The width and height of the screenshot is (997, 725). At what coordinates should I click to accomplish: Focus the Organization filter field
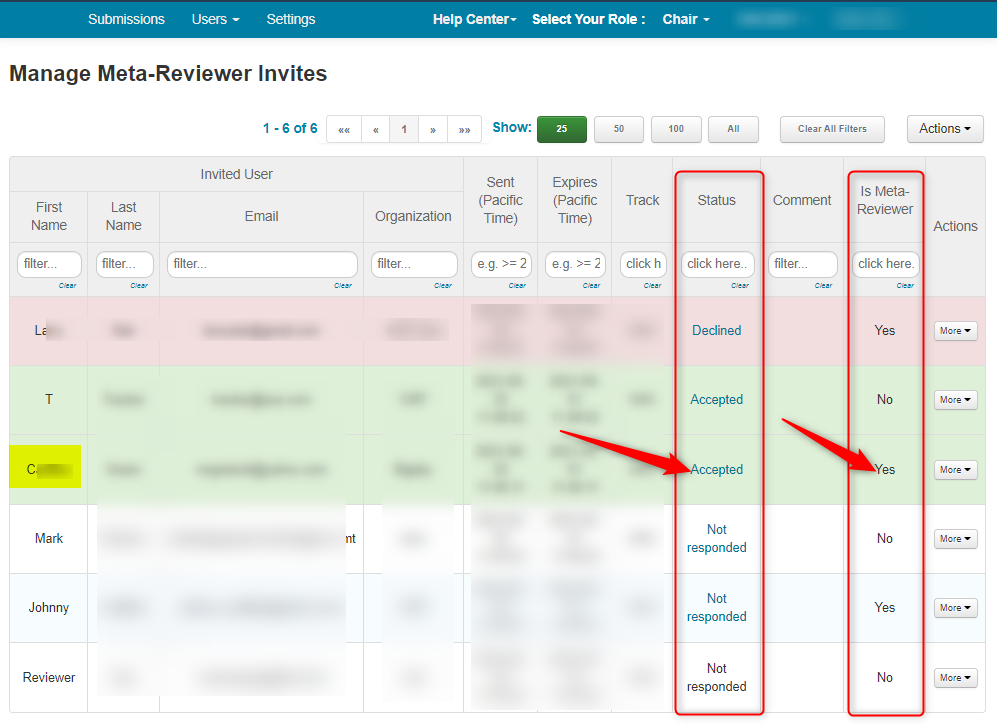point(414,264)
